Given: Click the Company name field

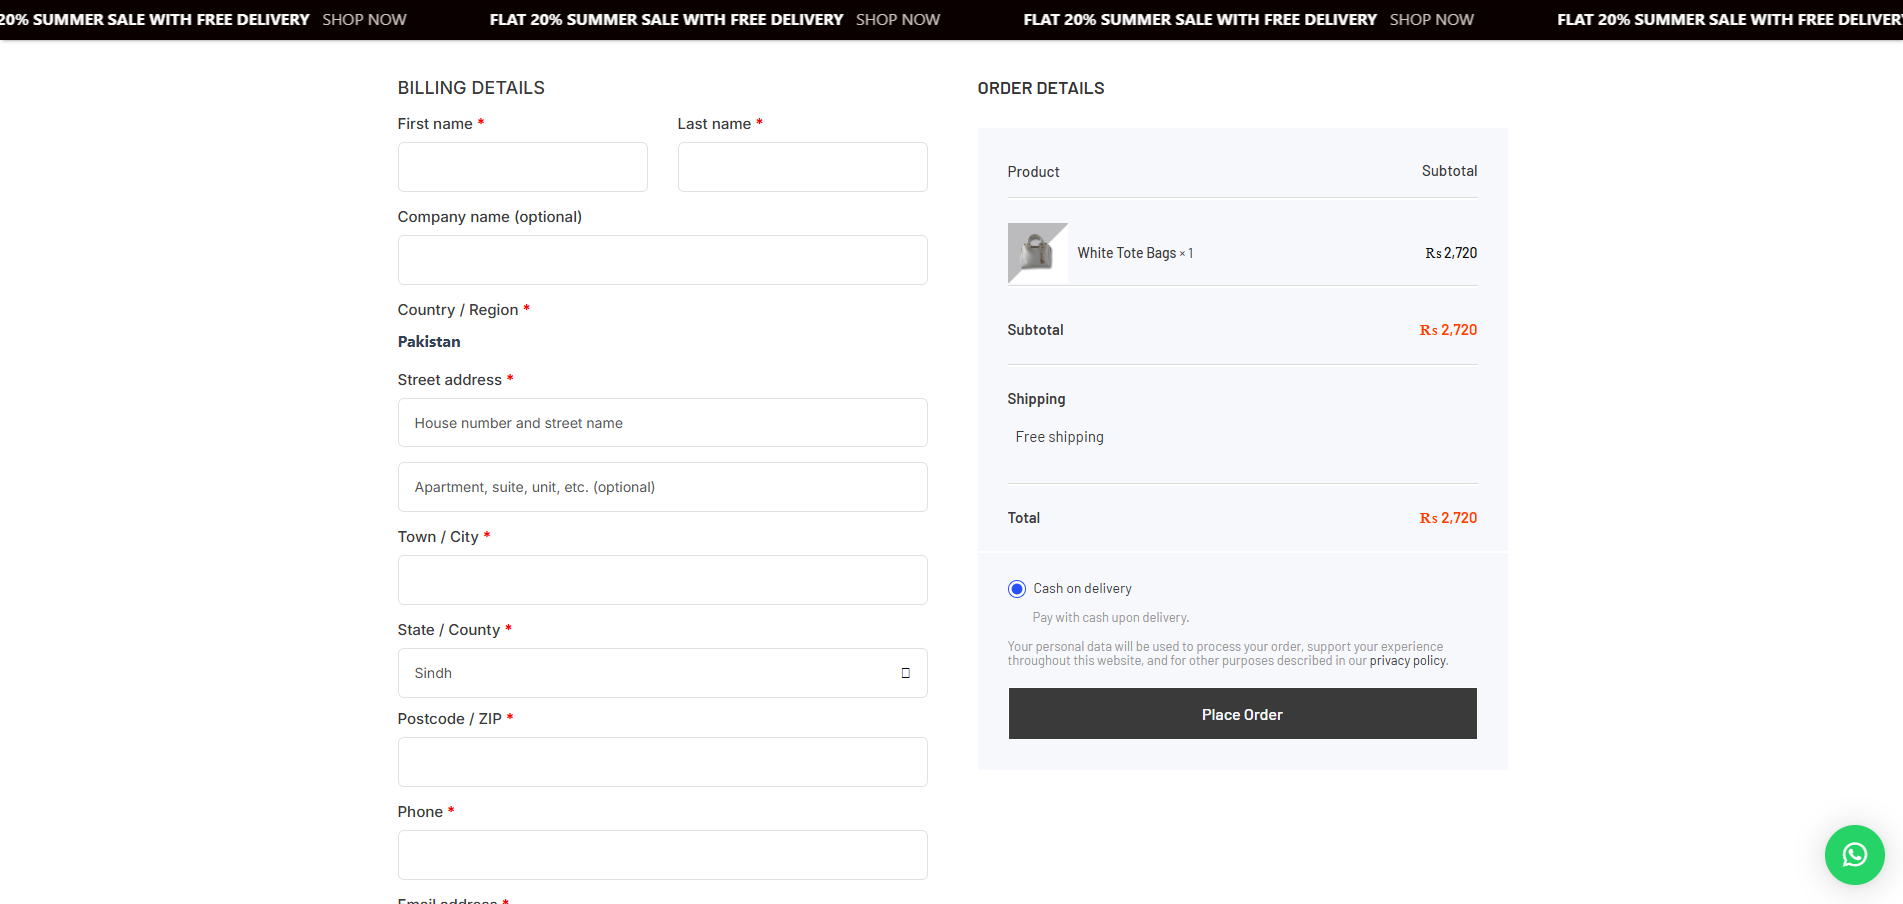Looking at the screenshot, I should (661, 260).
